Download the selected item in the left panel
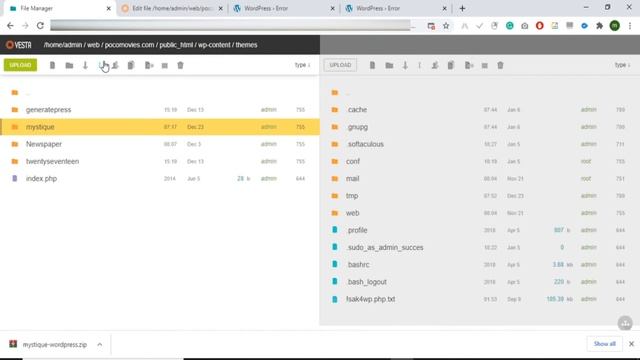 (x=85, y=65)
